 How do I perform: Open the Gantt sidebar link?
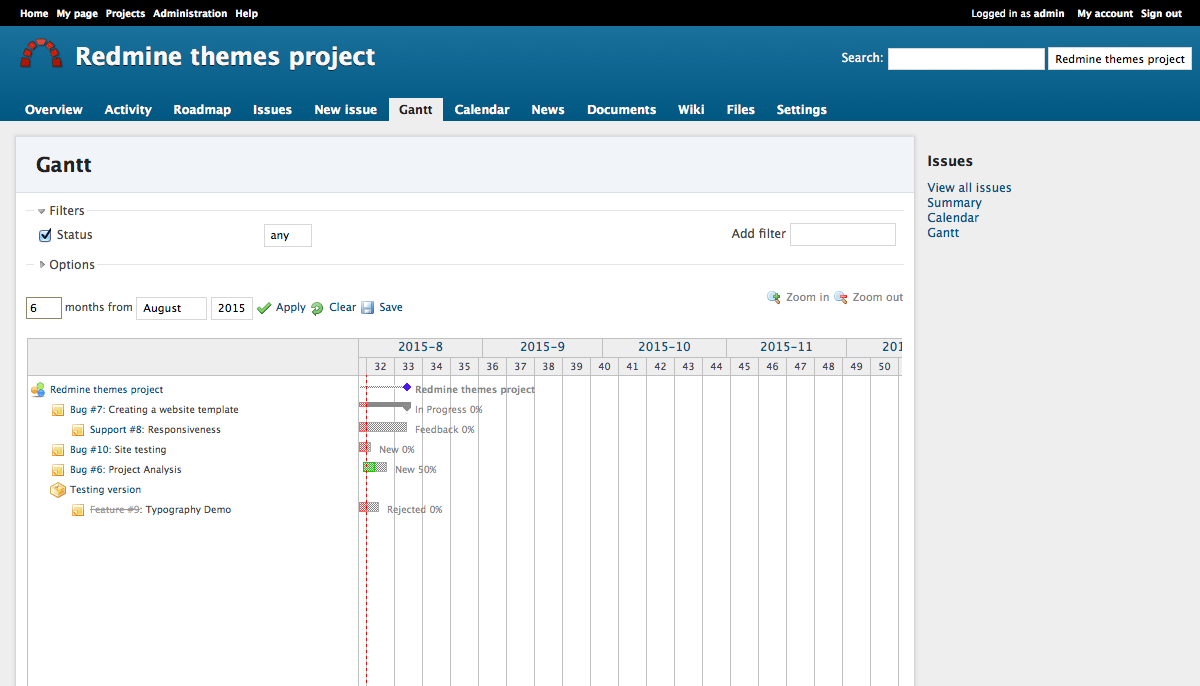click(943, 233)
